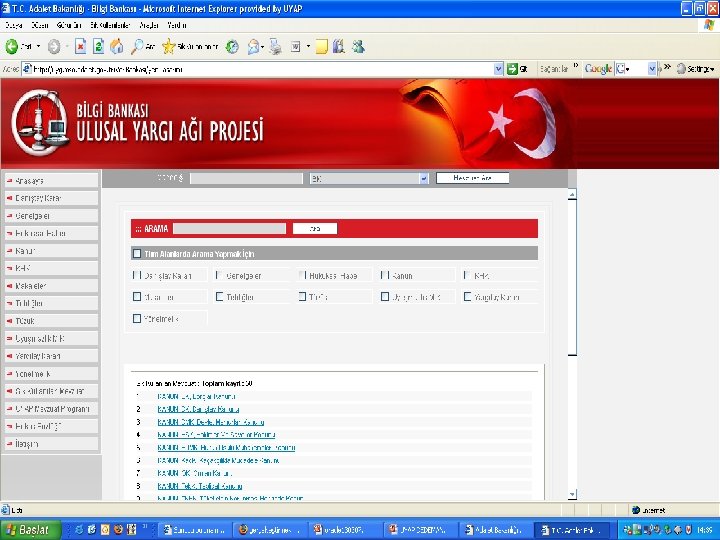Screen dimensions: 720x540
Task: Open İletişim in the left sidebar
Action: coord(51,444)
